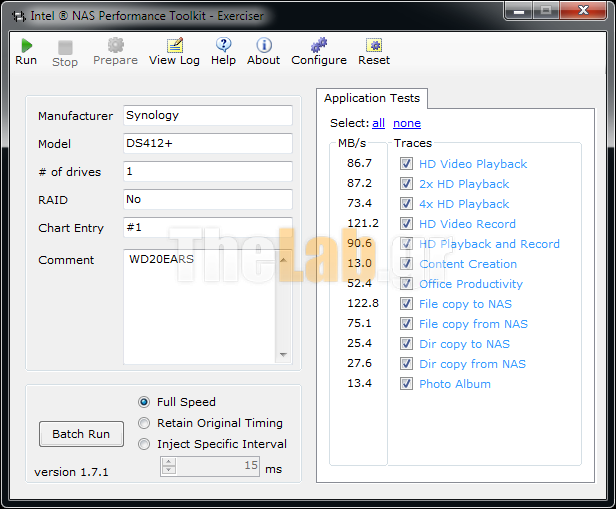Click the 122.8 MB/s value
The width and height of the screenshot is (616, 509).
pyautogui.click(x=363, y=303)
